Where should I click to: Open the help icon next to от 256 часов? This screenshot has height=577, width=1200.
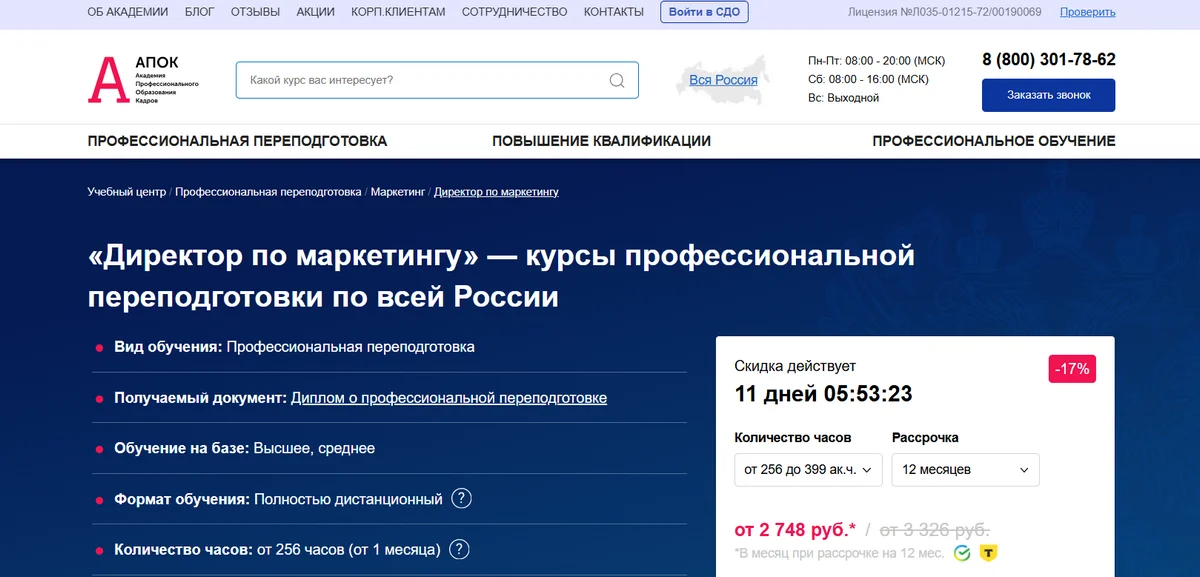pos(459,549)
